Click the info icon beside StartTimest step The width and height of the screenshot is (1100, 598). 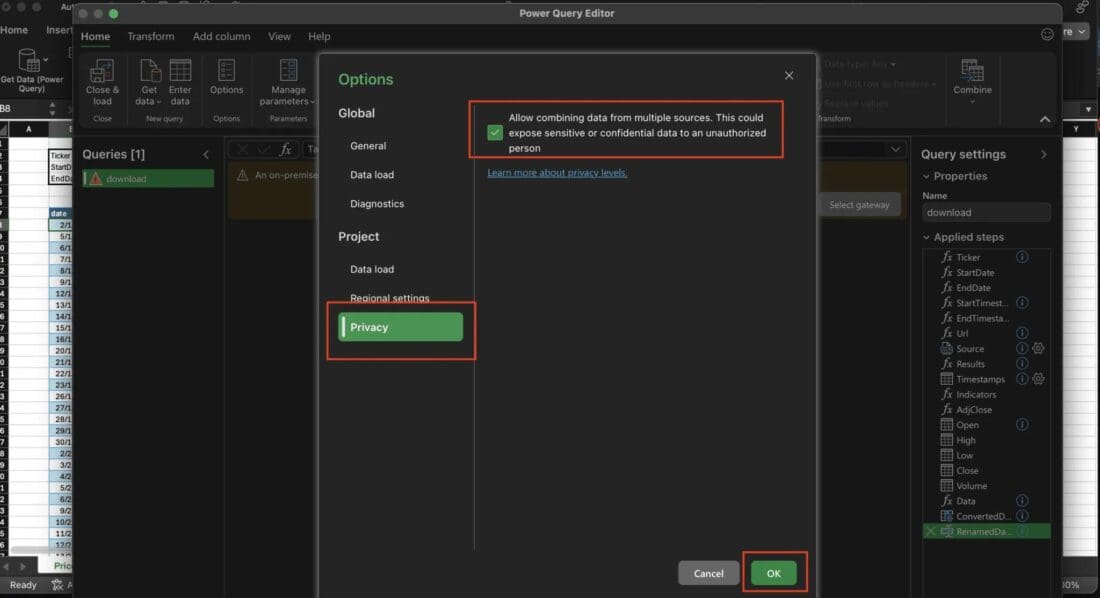click(x=1022, y=303)
